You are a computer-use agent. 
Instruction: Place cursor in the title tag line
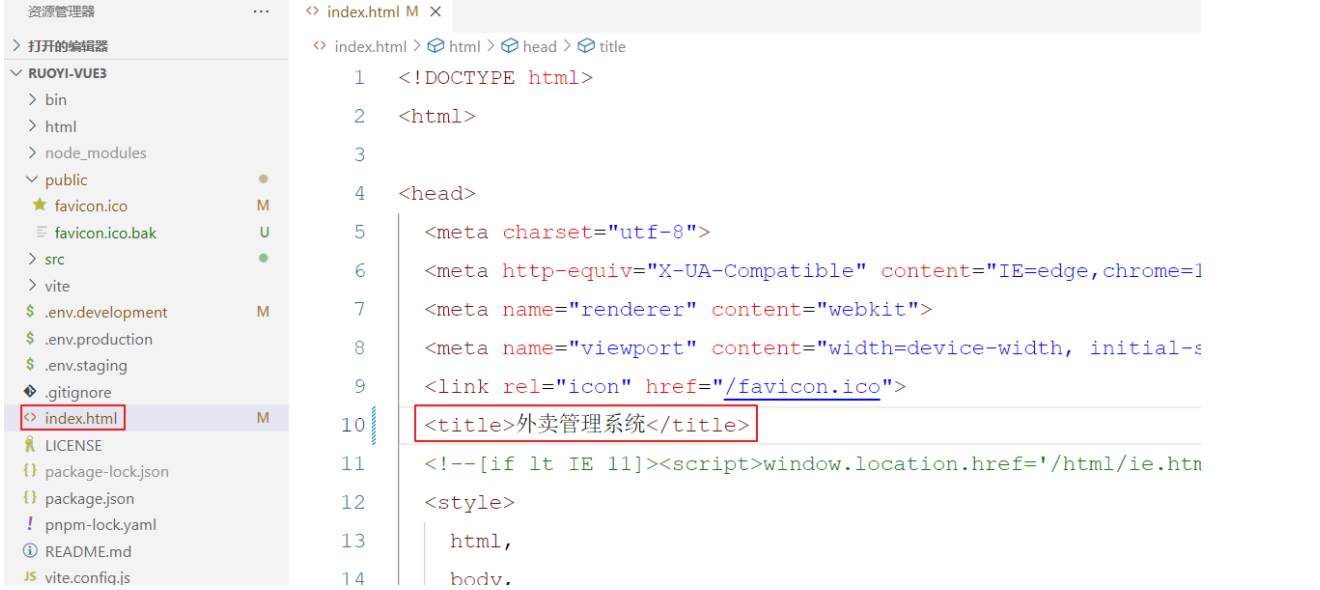[587, 425]
